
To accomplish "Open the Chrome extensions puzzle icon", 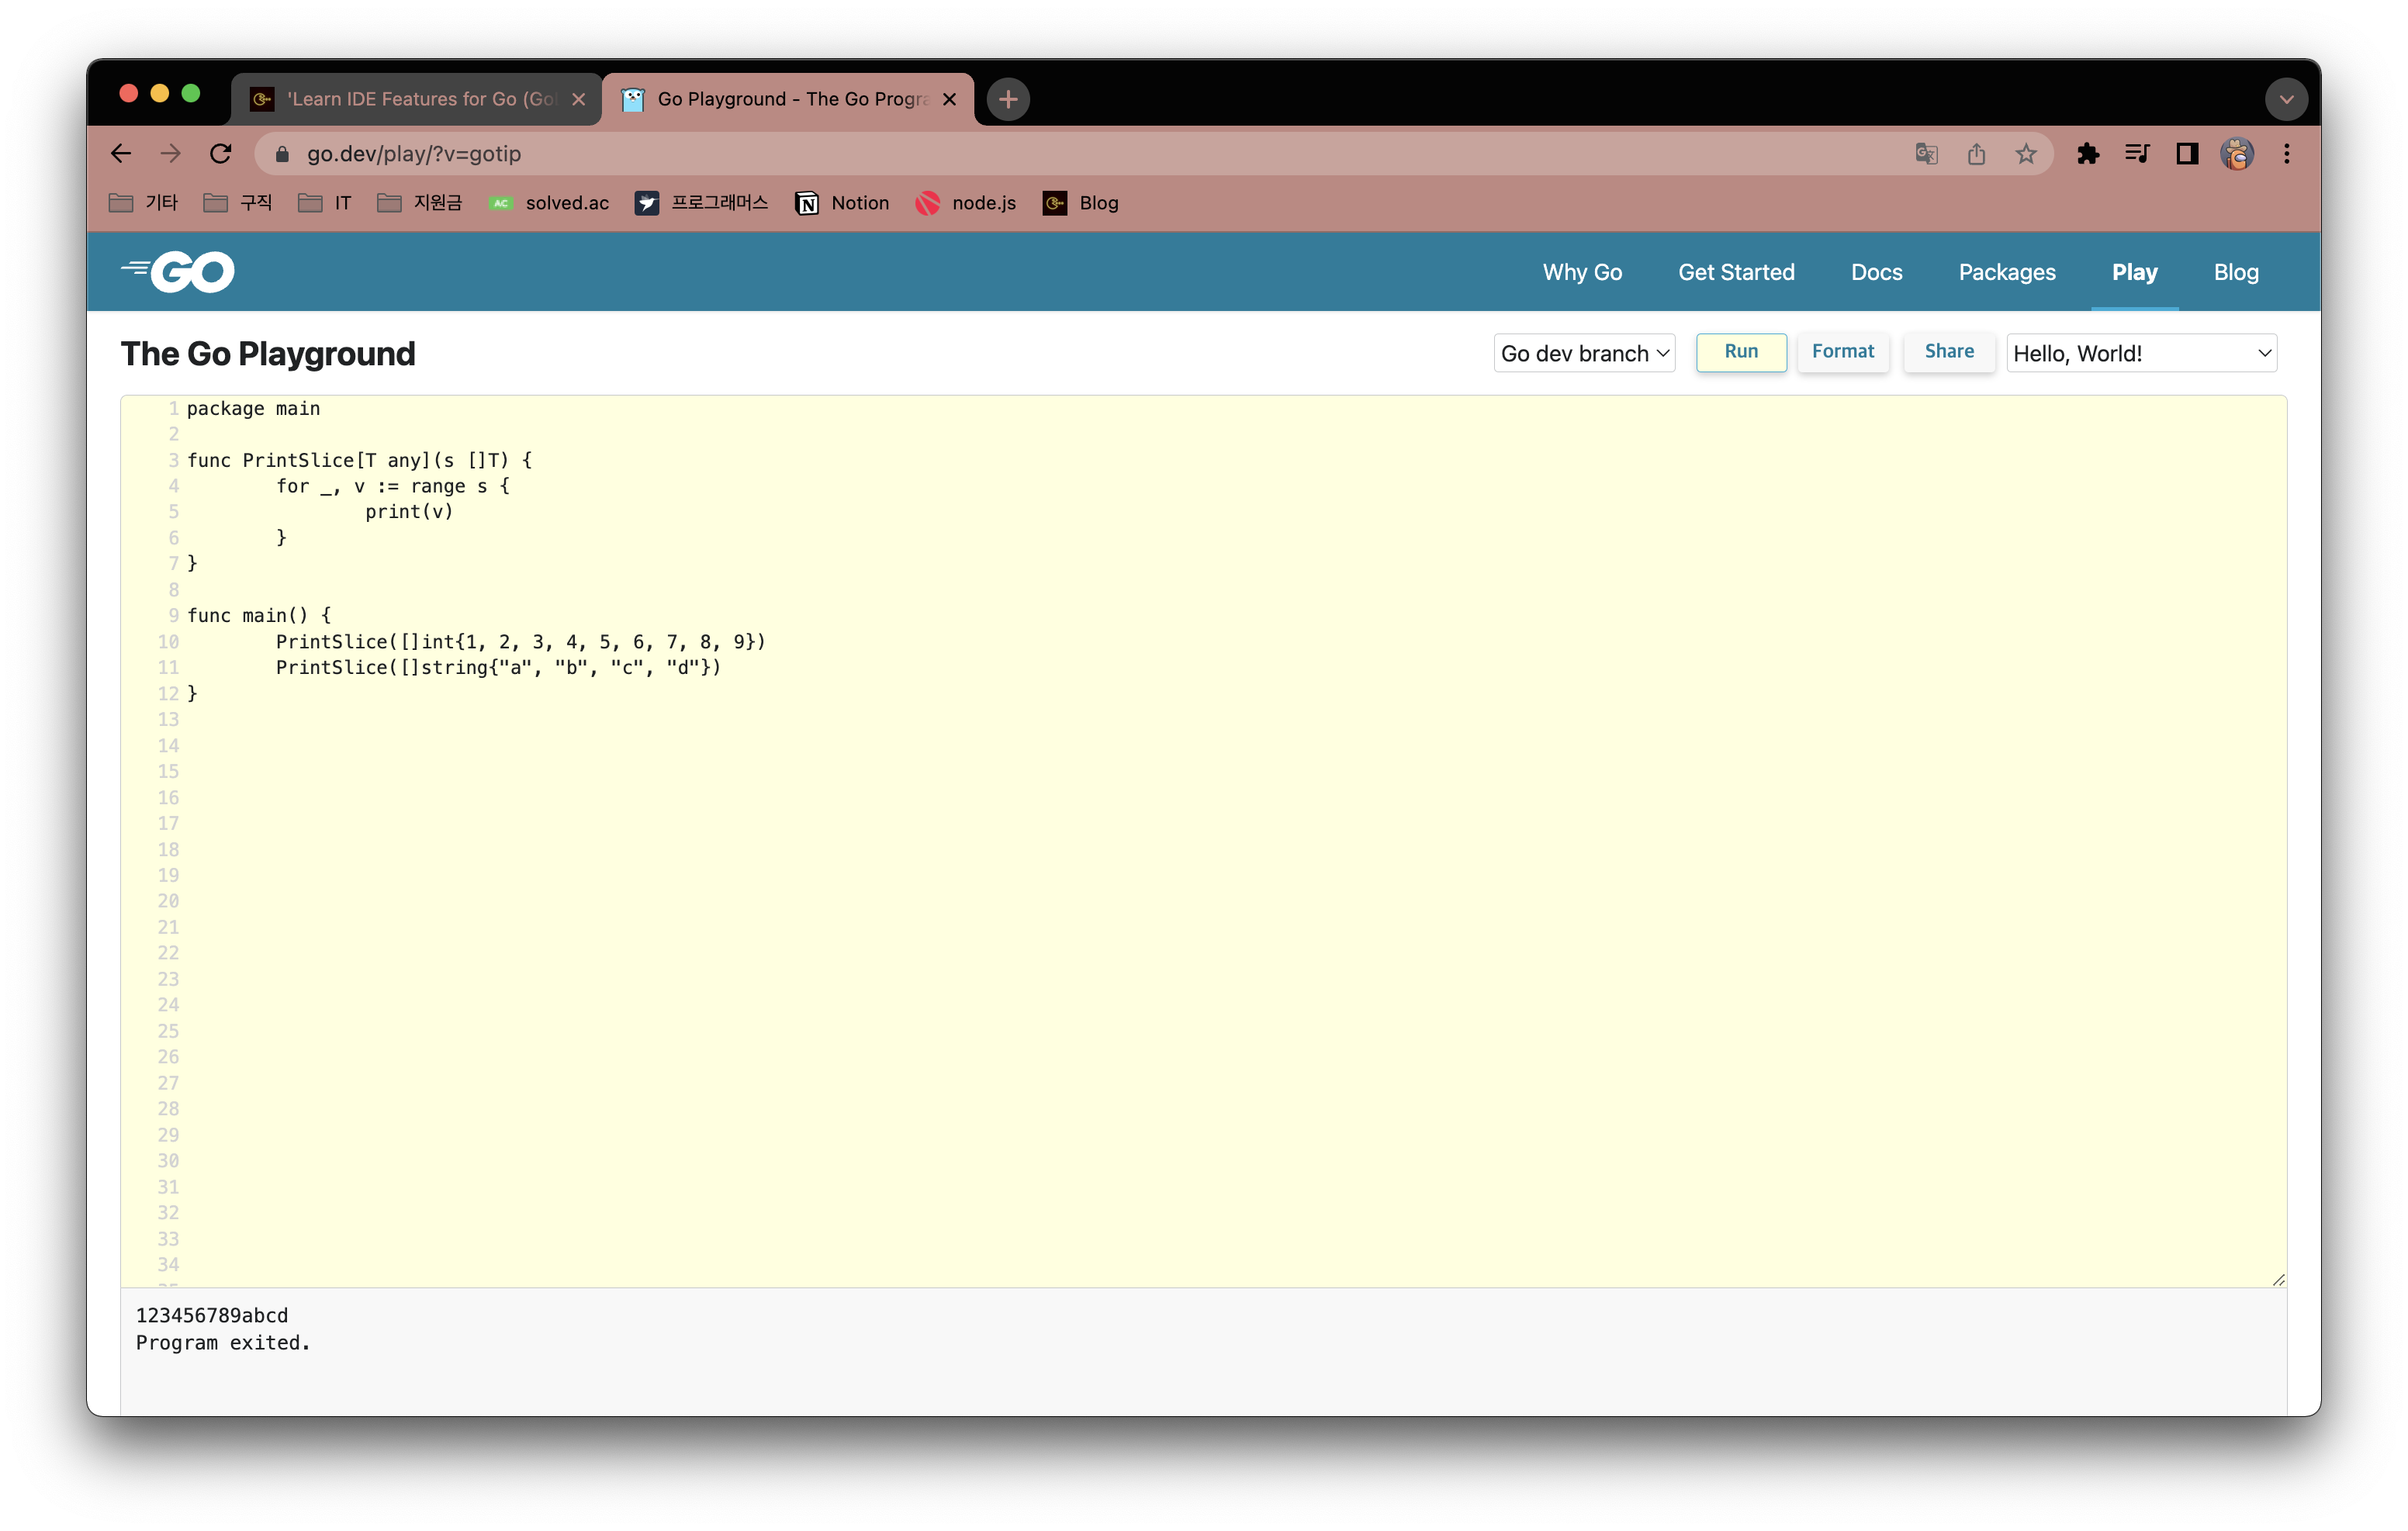I will (x=2087, y=154).
